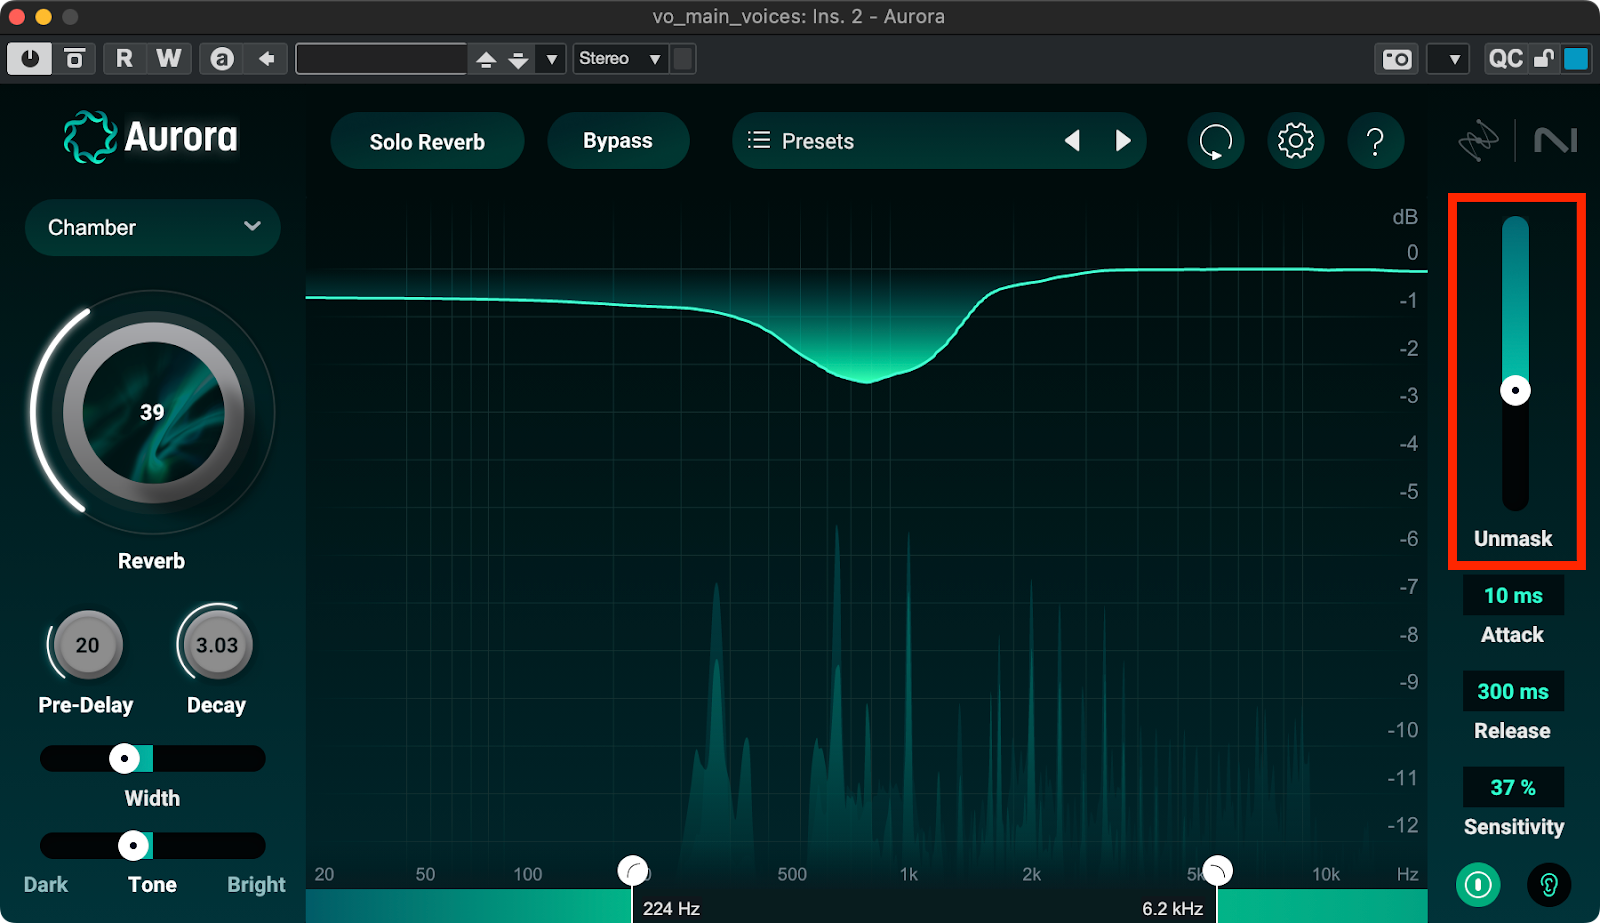Click the Tone slider handle
Viewport: 1600px width, 923px height.
click(x=133, y=846)
